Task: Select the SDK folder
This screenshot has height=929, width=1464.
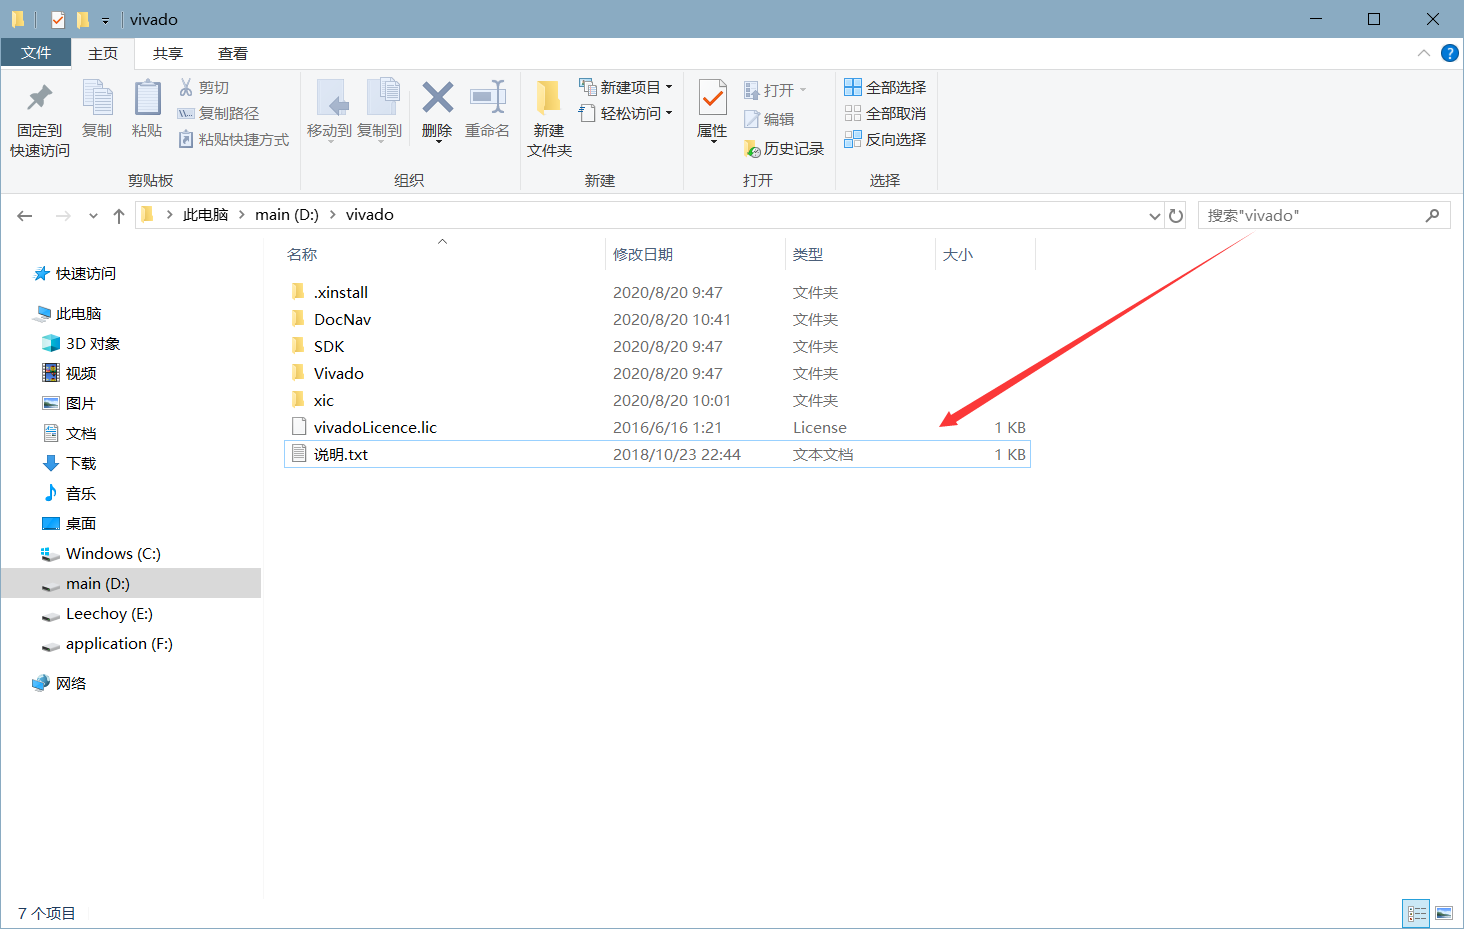Action: pos(657,346)
